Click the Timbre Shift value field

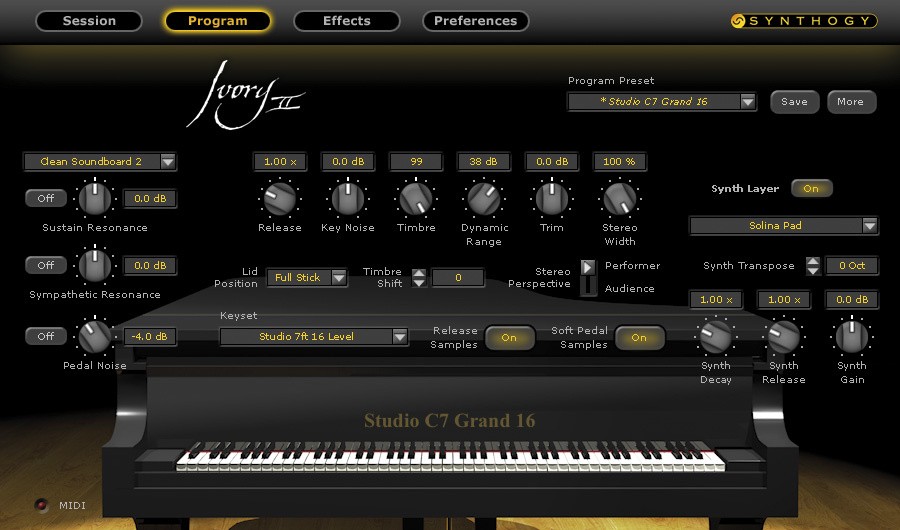pos(458,277)
